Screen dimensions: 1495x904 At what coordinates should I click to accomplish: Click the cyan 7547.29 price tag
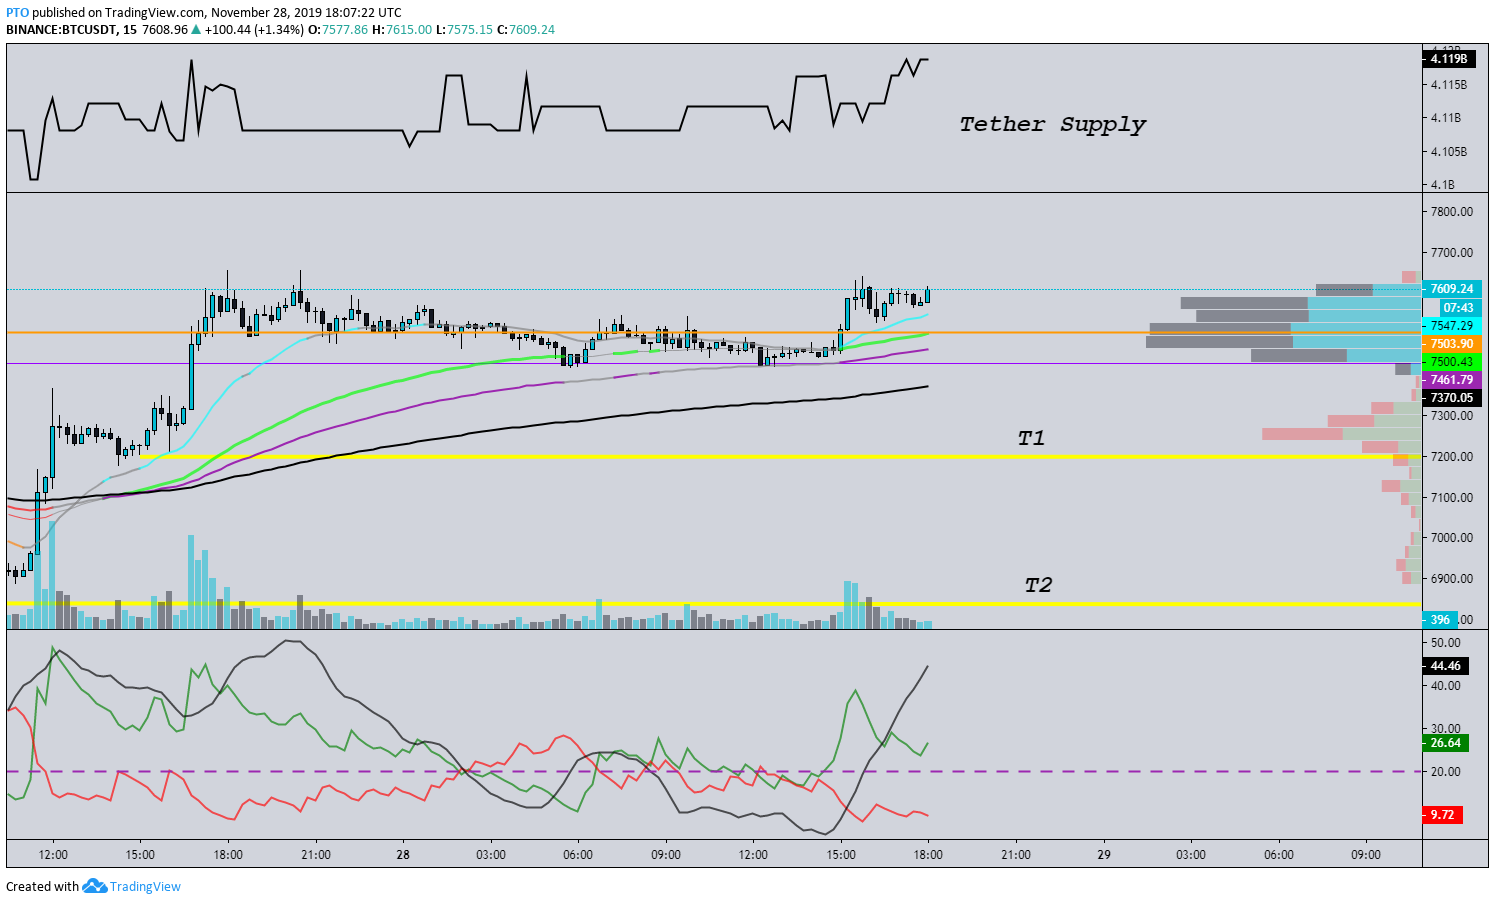point(1452,326)
